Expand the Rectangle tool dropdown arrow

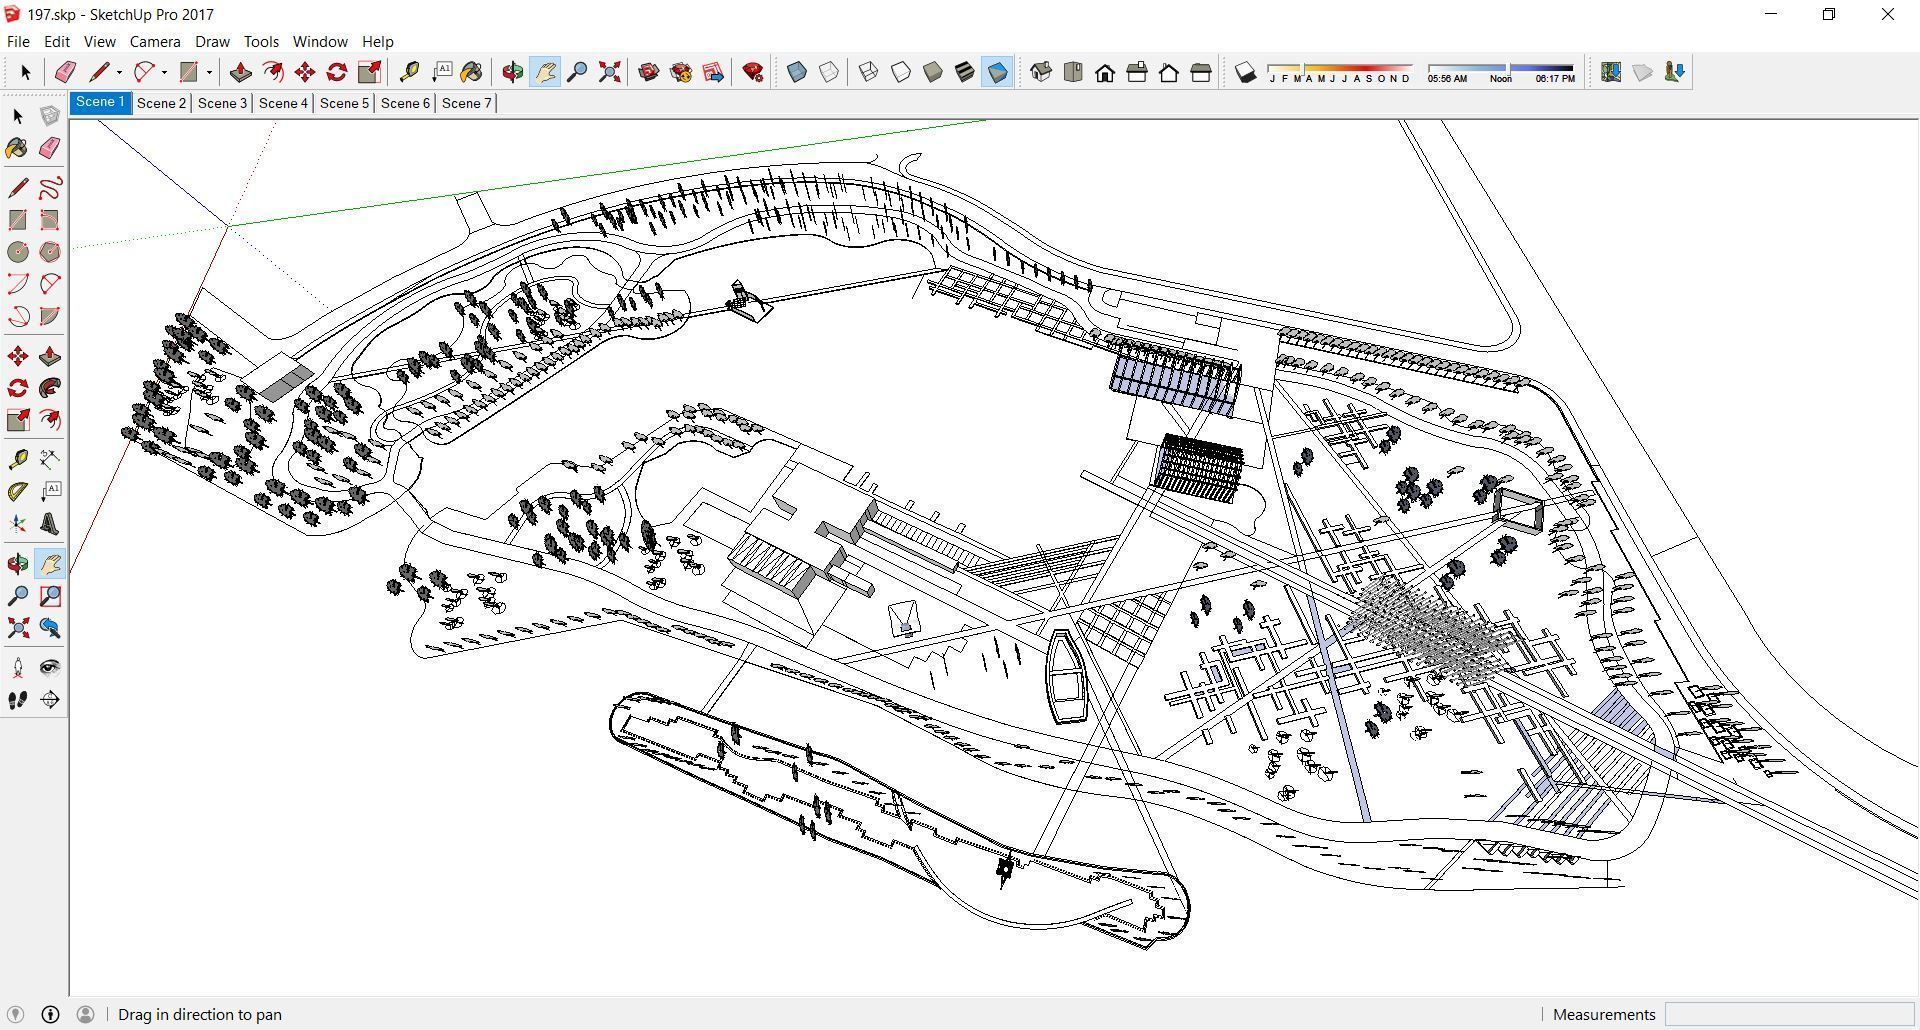(209, 72)
